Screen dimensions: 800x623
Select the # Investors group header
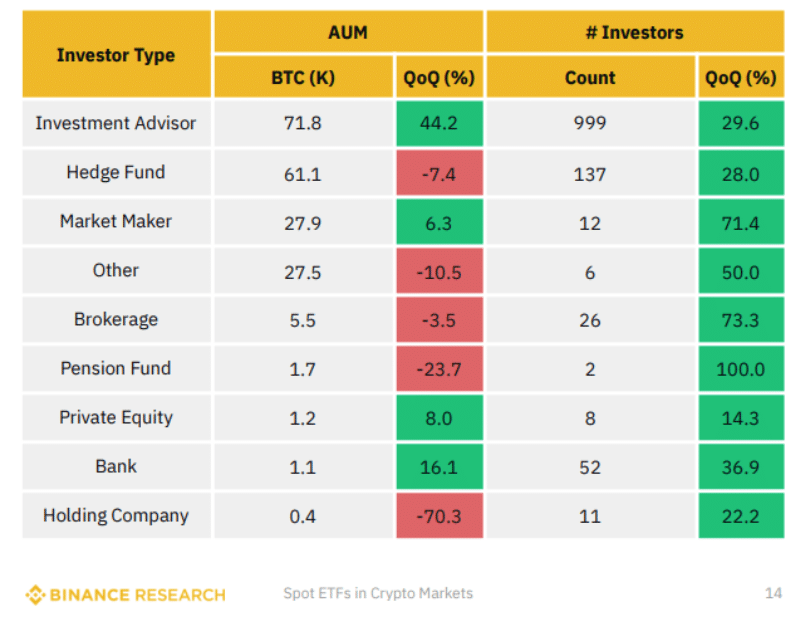tap(634, 32)
